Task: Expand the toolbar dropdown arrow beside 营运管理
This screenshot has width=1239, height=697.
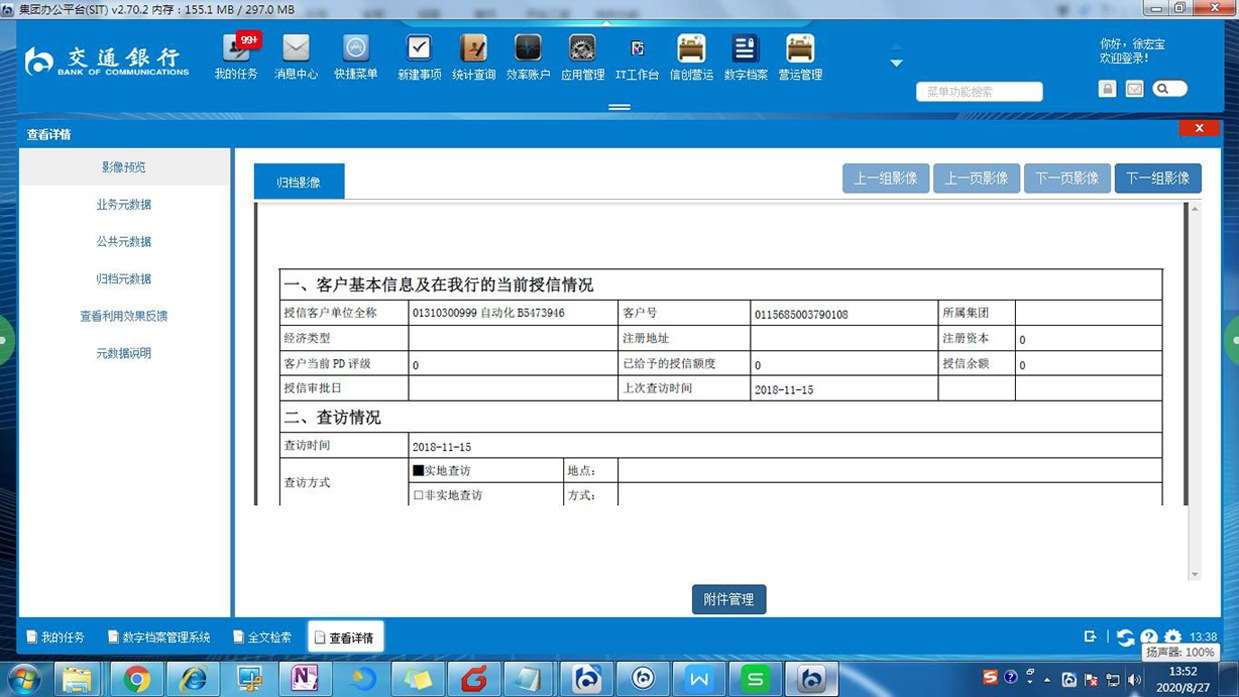Action: [896, 63]
